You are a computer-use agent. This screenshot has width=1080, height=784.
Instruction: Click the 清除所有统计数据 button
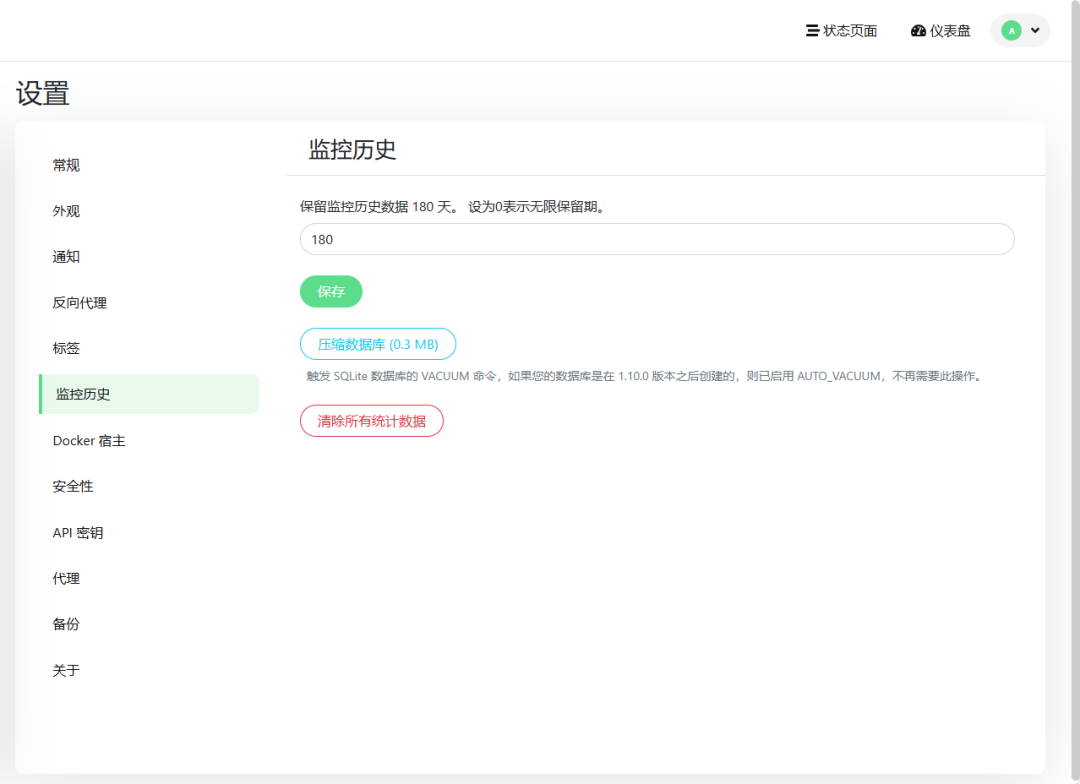pos(371,420)
